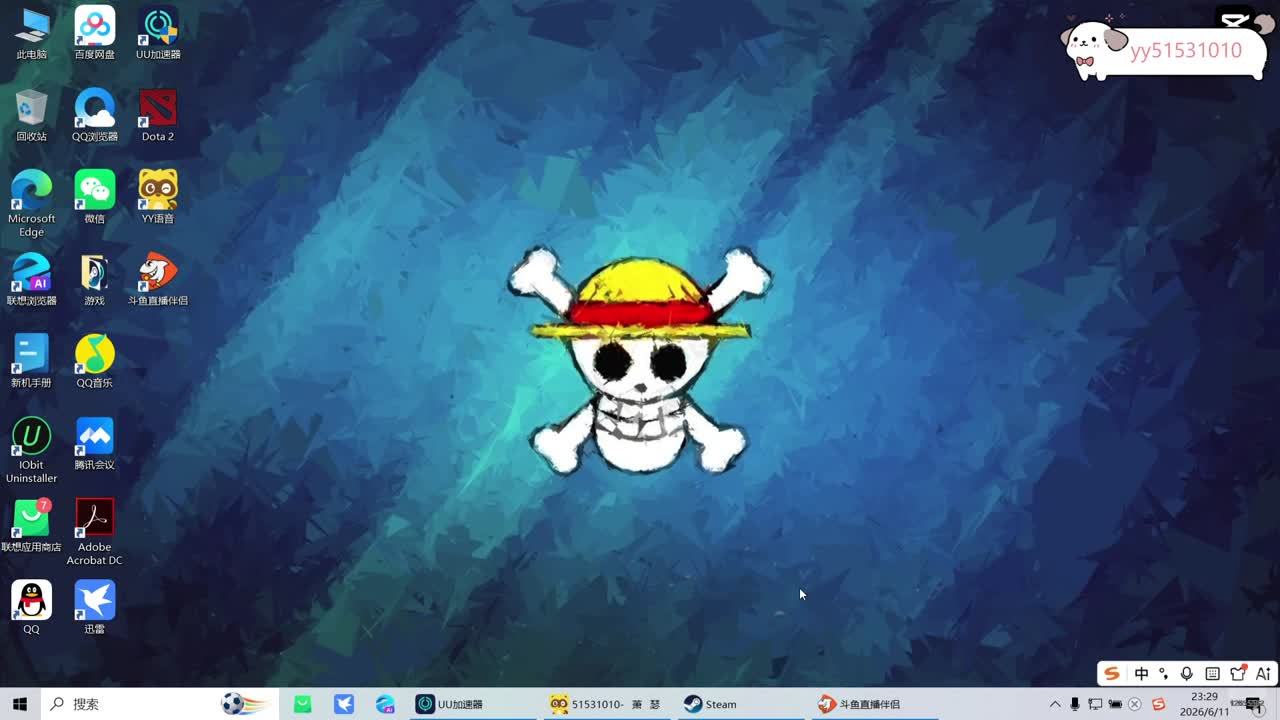
Task: Toggle the 中 Chinese/English input mode
Action: pos(1141,674)
